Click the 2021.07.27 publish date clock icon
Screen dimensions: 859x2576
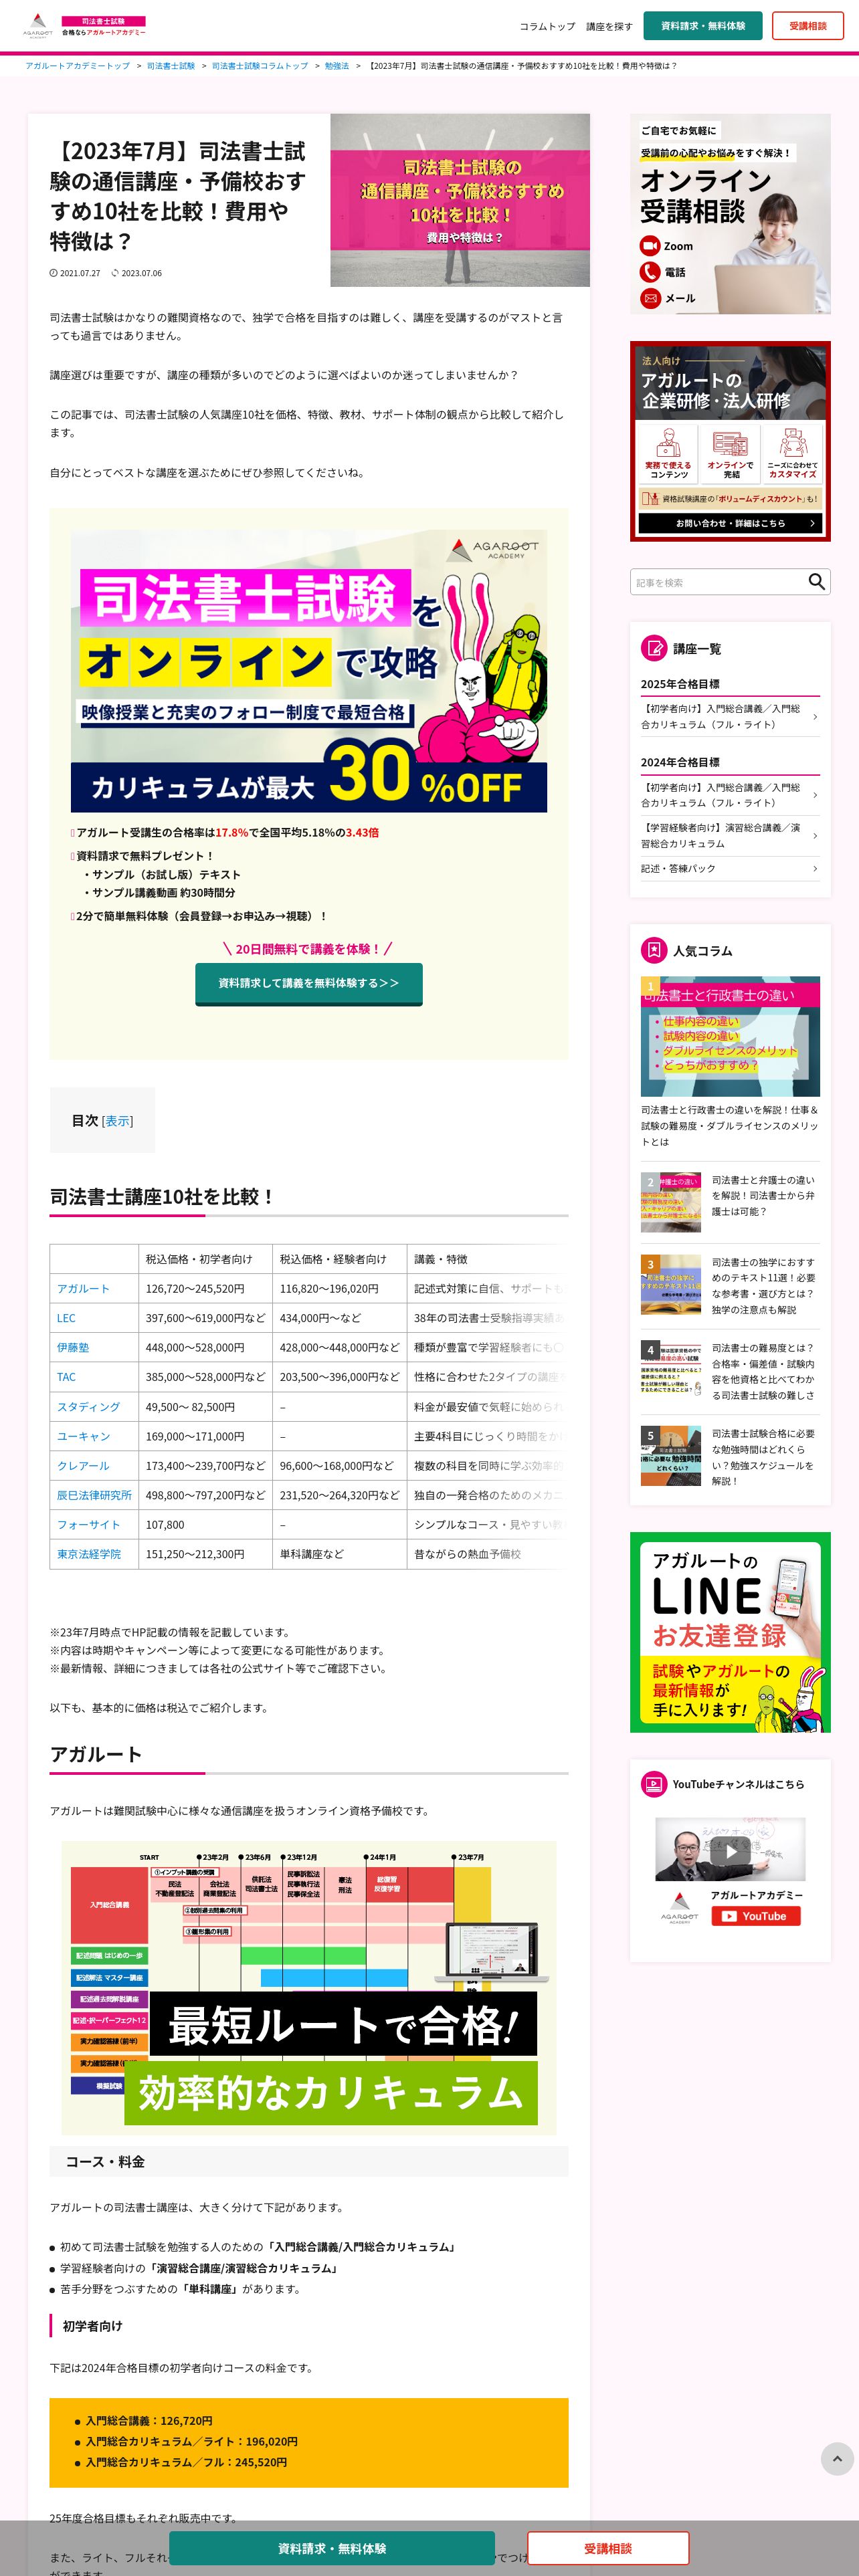click(54, 273)
